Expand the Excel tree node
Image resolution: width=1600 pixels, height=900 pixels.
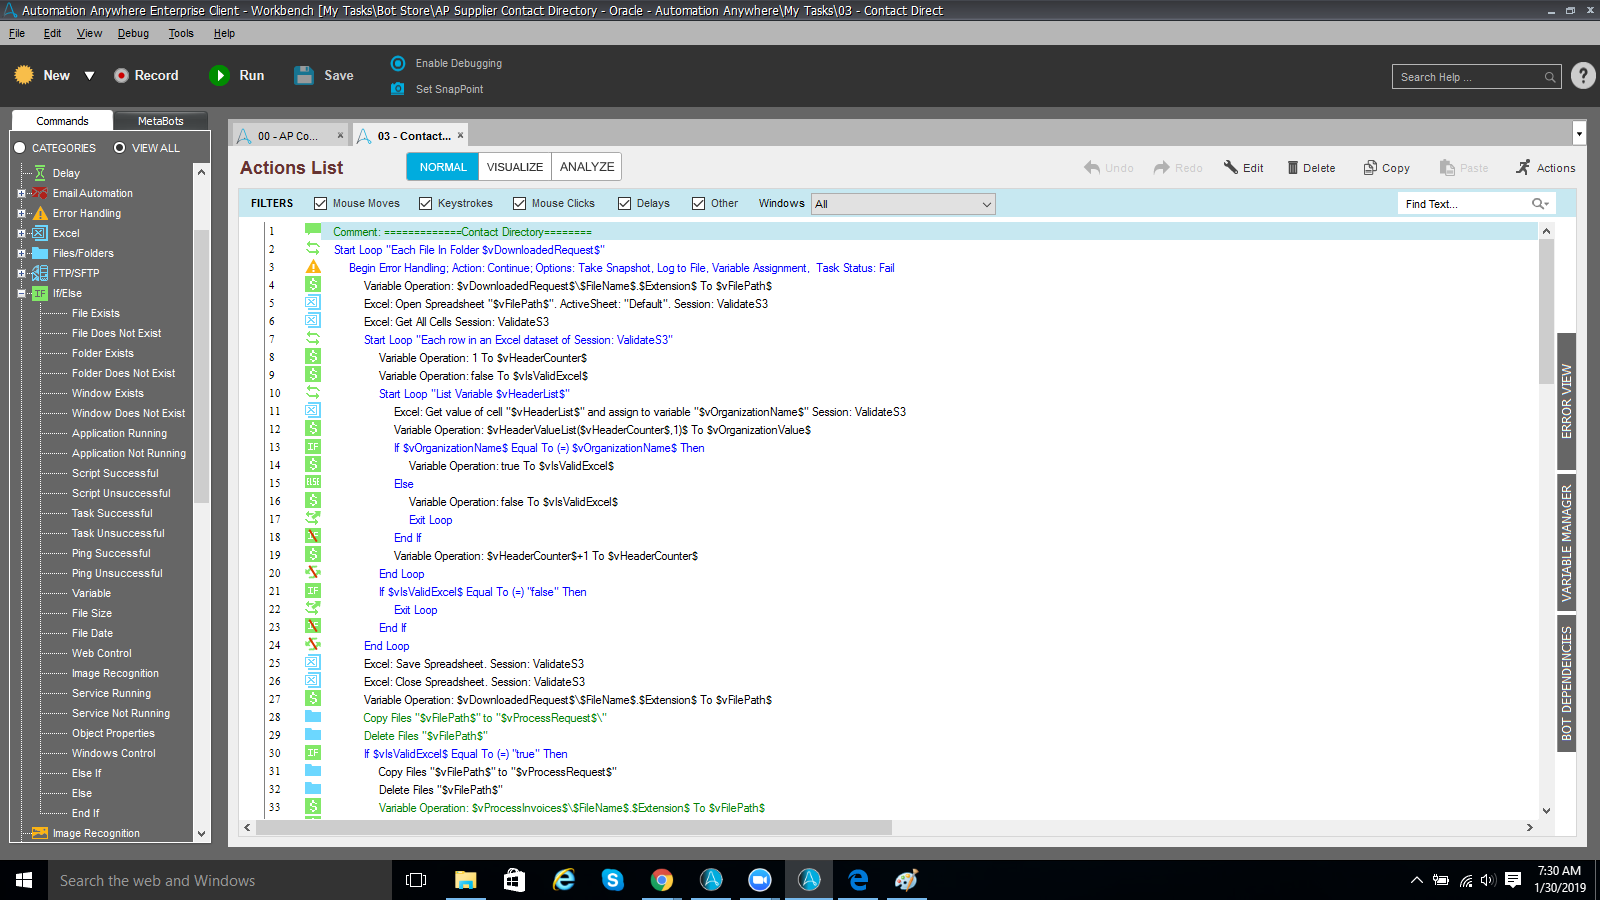21,233
